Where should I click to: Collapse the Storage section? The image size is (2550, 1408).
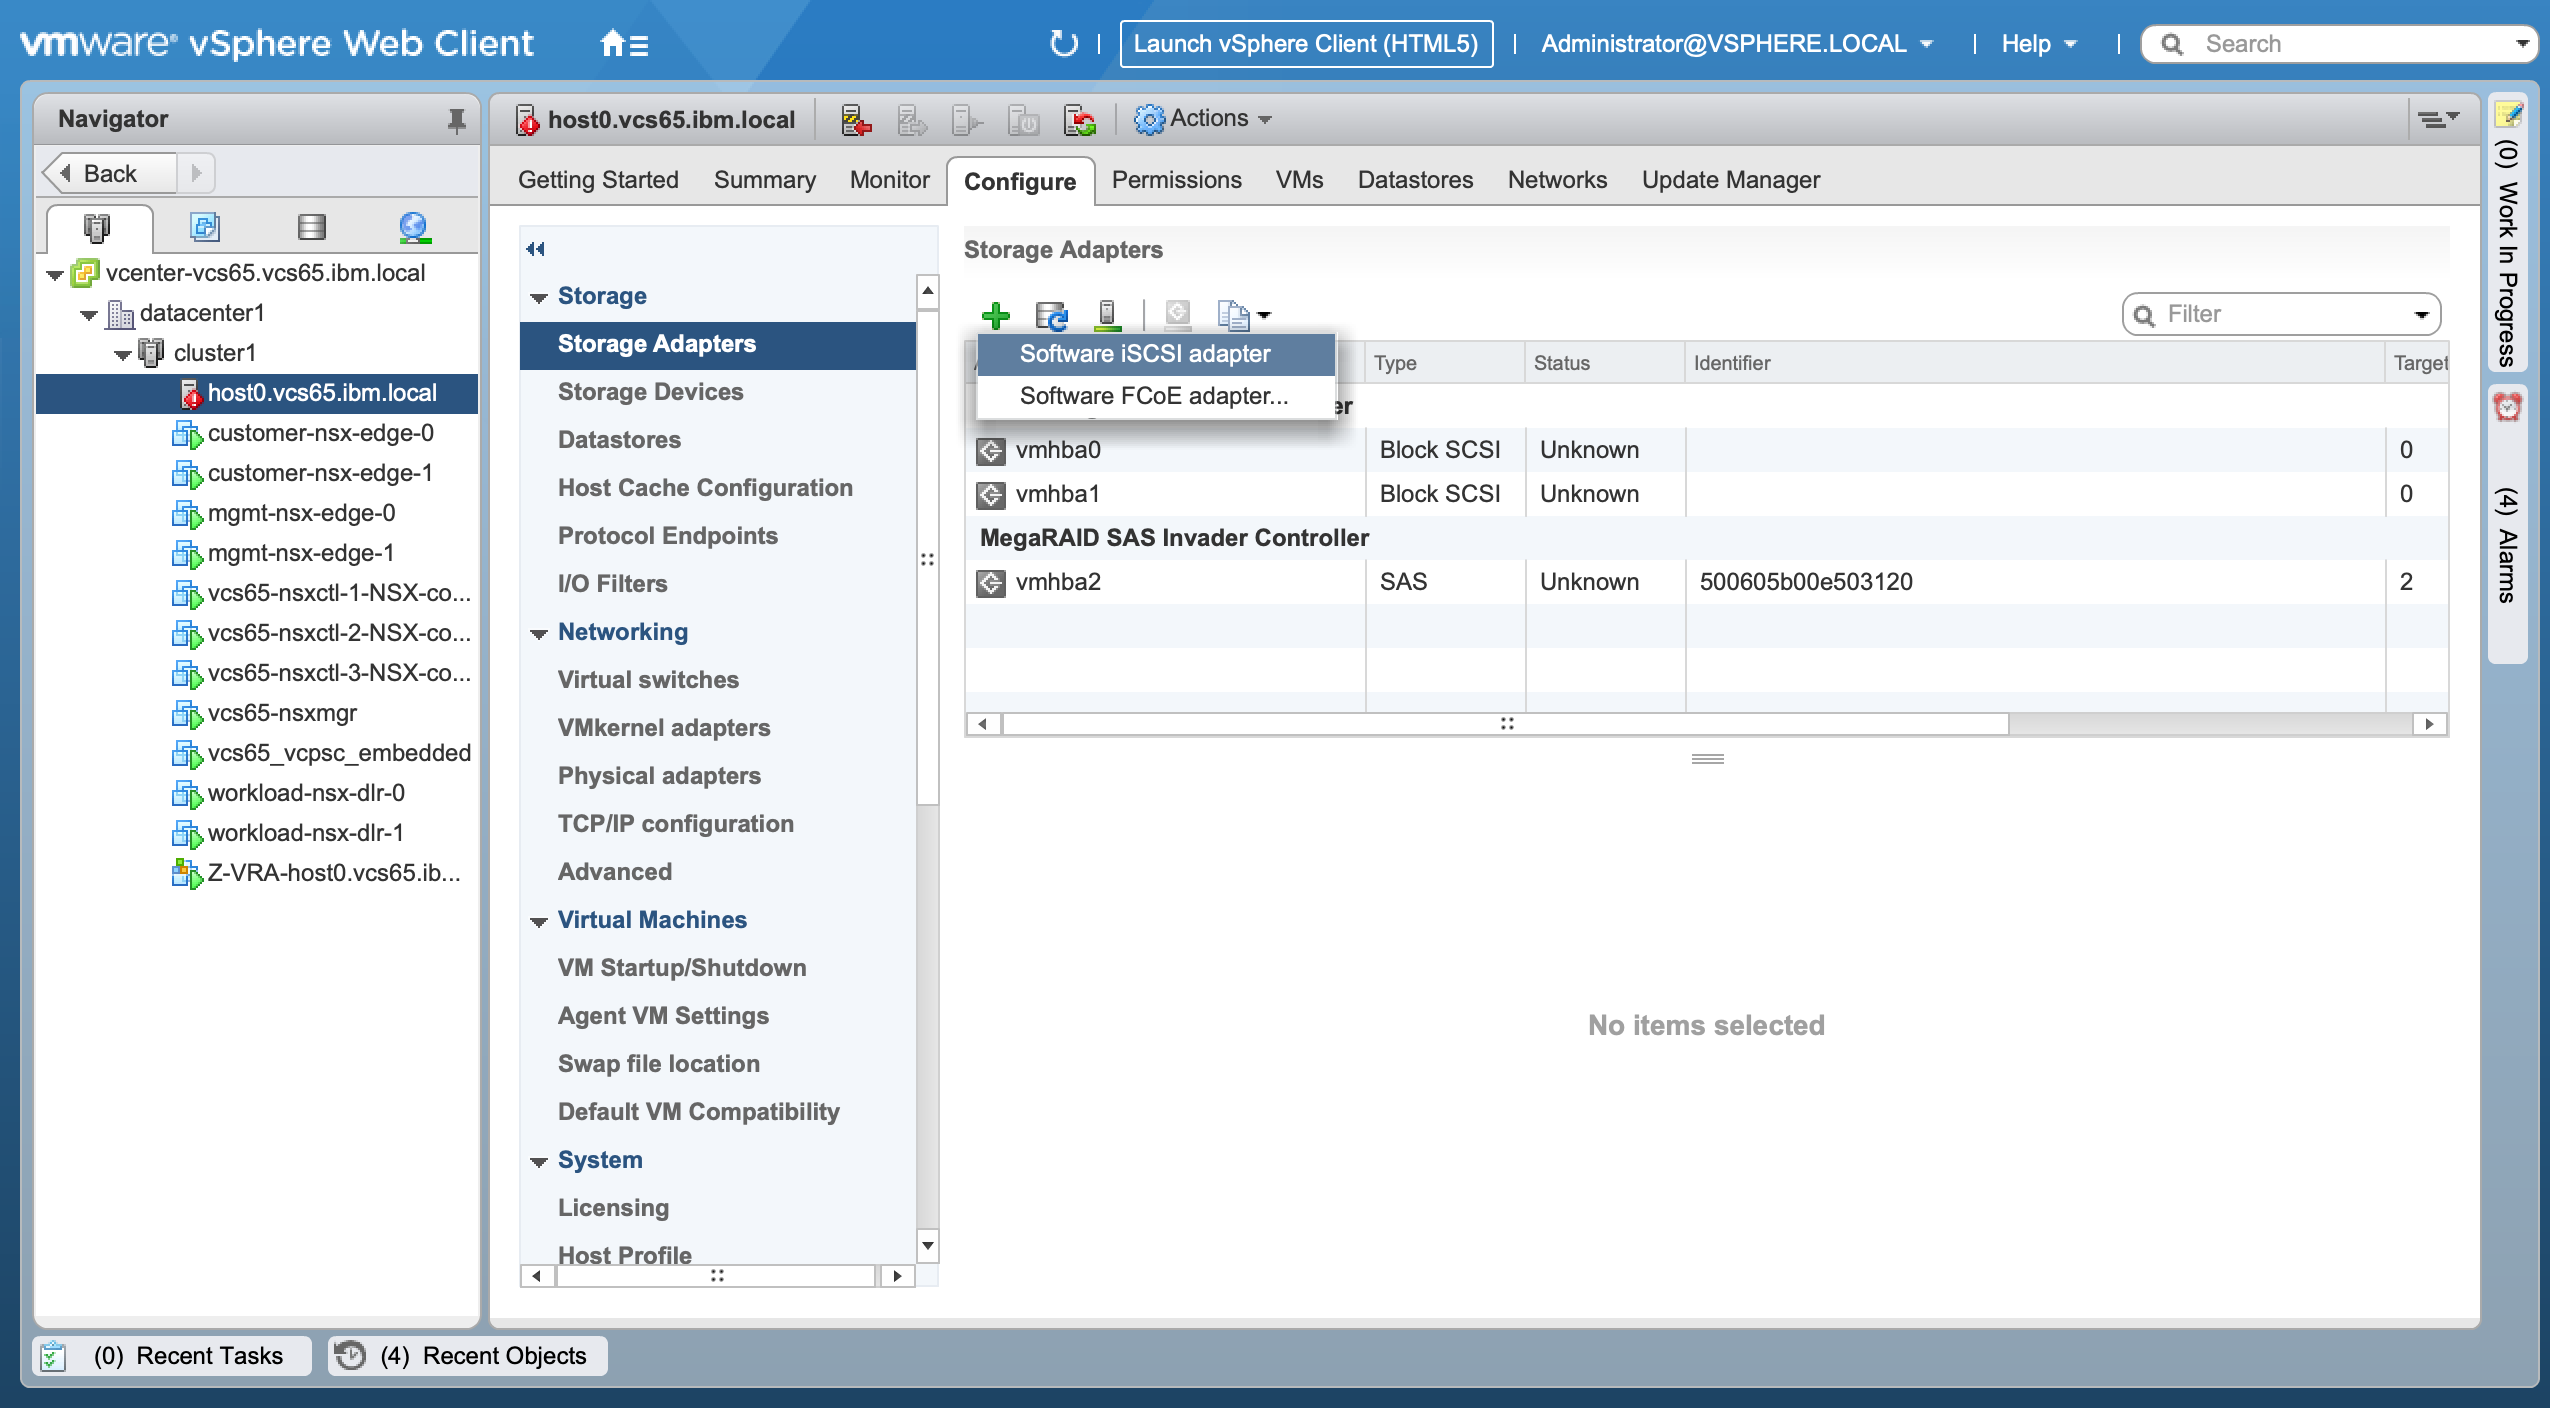[x=539, y=298]
